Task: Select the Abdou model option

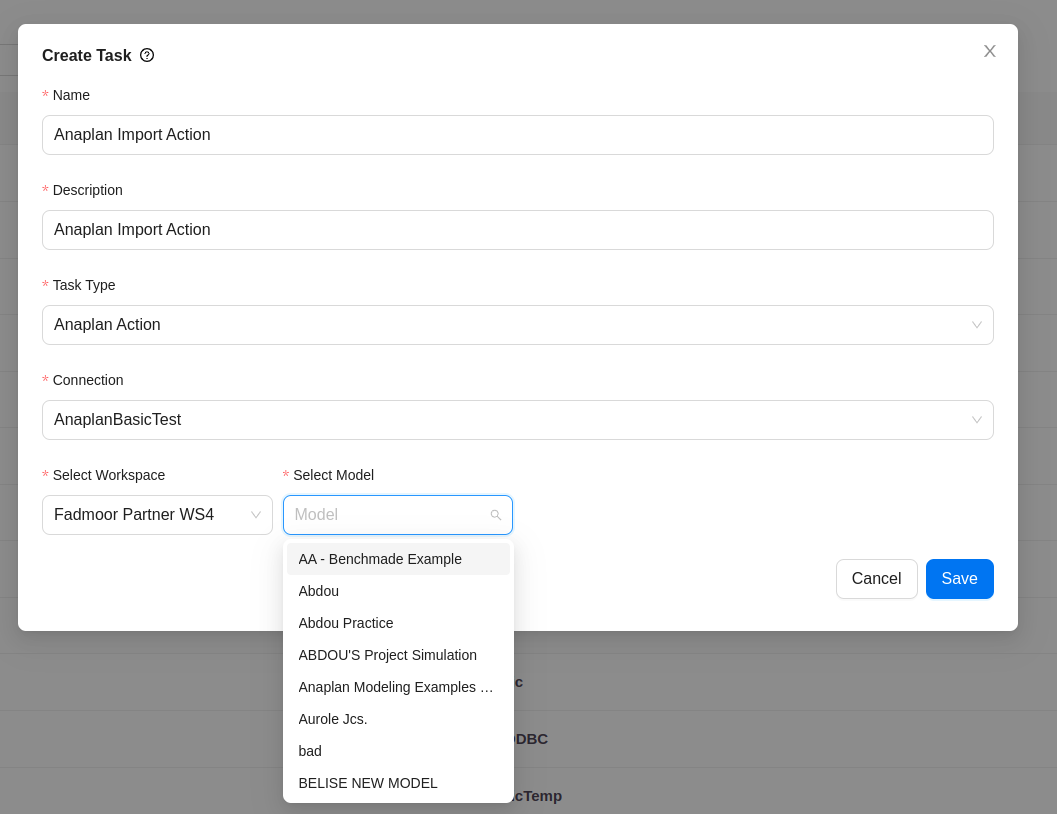Action: click(x=398, y=591)
